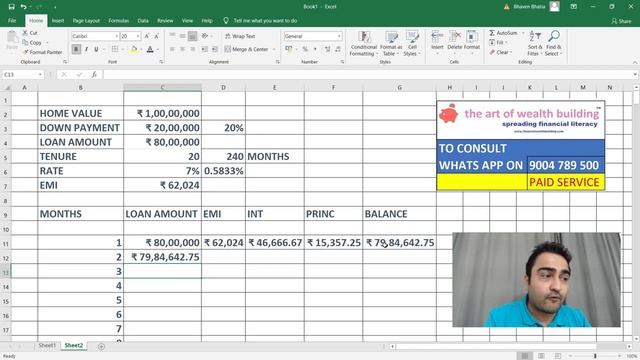Image resolution: width=640 pixels, height=360 pixels.
Task: Apply the yellow Fill Color
Action: pyautogui.click(x=134, y=49)
